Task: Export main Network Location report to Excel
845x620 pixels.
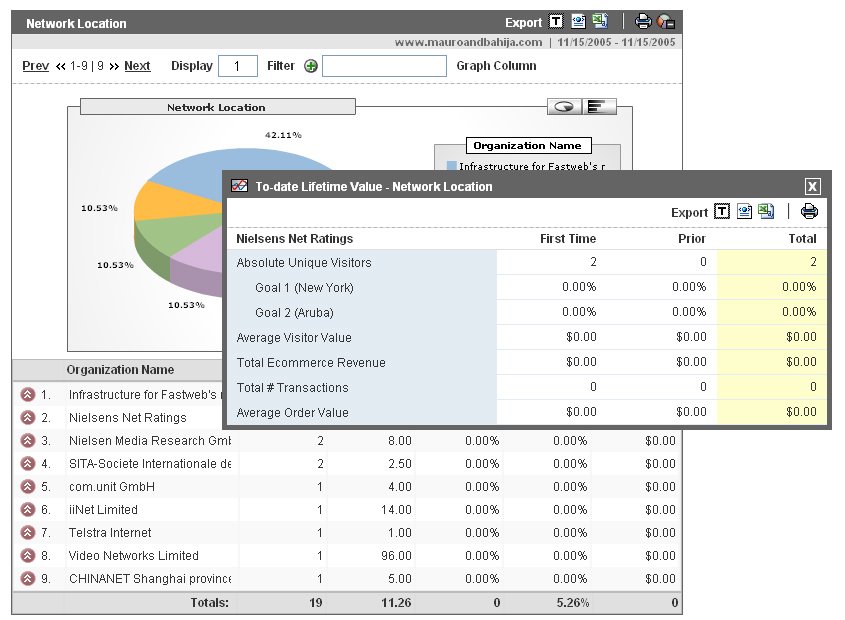Action: 600,21
